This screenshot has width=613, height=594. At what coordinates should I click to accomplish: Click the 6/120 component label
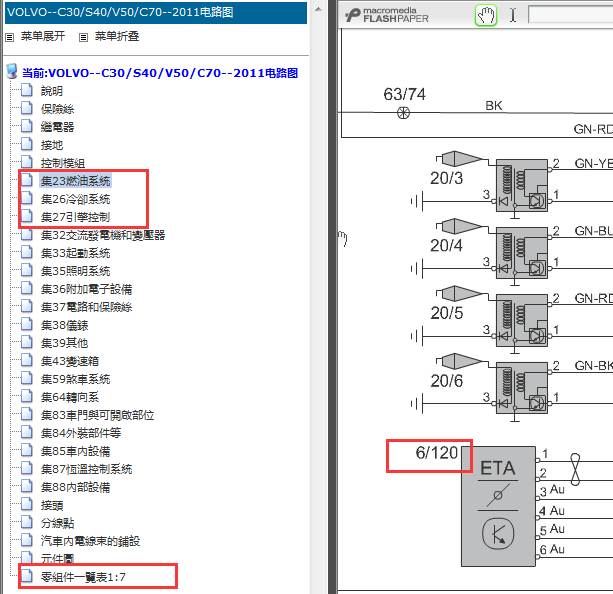[437, 453]
